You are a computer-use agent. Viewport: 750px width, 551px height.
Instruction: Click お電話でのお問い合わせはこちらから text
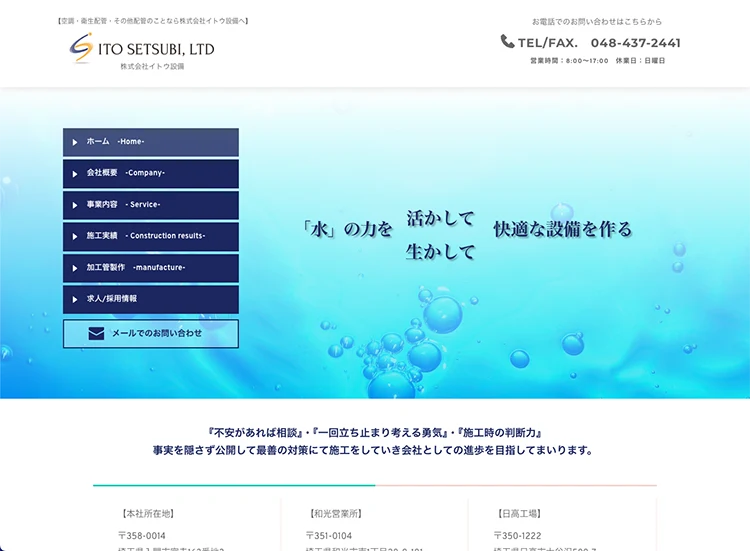coord(597,22)
